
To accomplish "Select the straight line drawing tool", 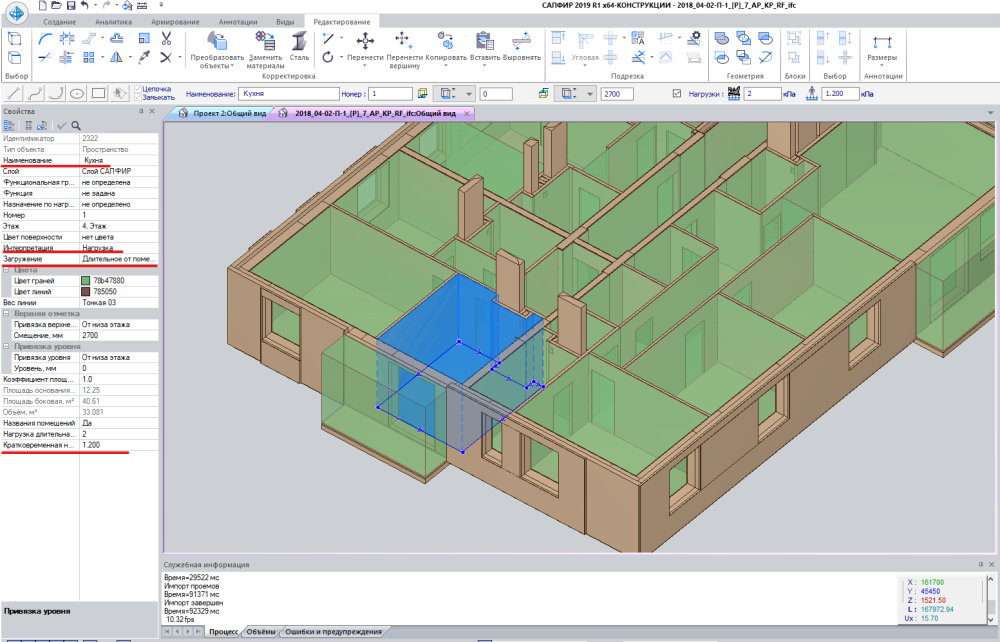I will coord(14,94).
